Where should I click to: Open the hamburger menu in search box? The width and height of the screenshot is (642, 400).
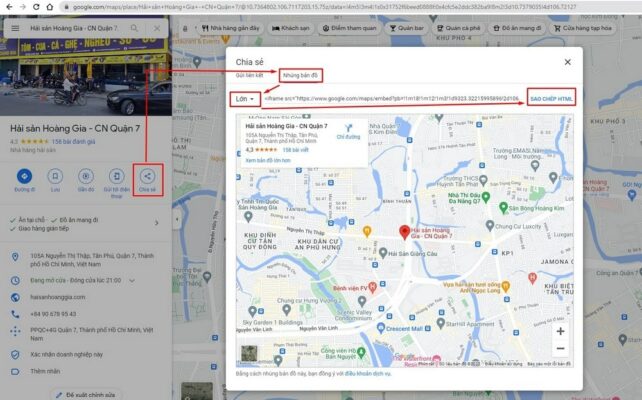[x=14, y=28]
